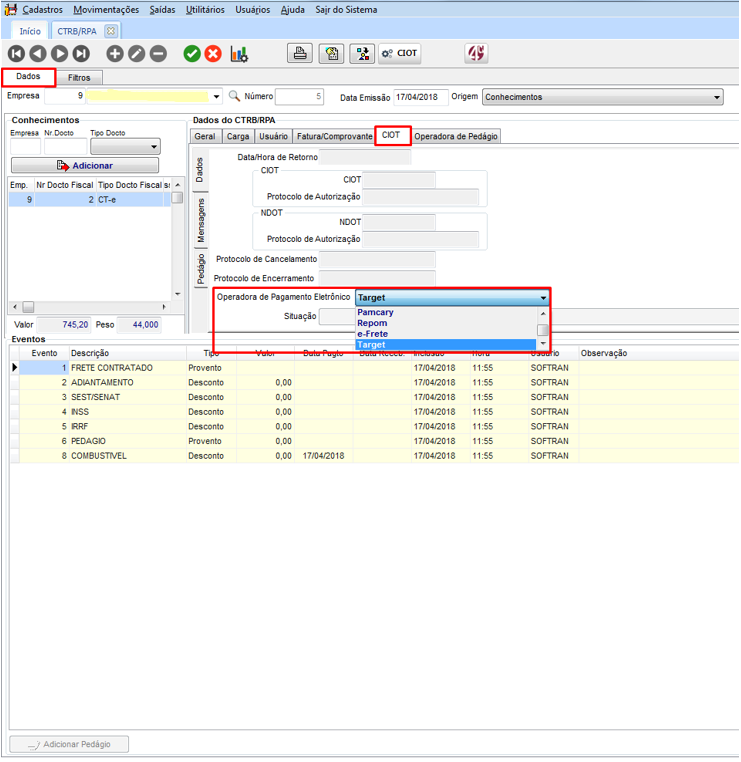Open the CIOT data tab
Viewport: 741px width, 762px height.
391,135
